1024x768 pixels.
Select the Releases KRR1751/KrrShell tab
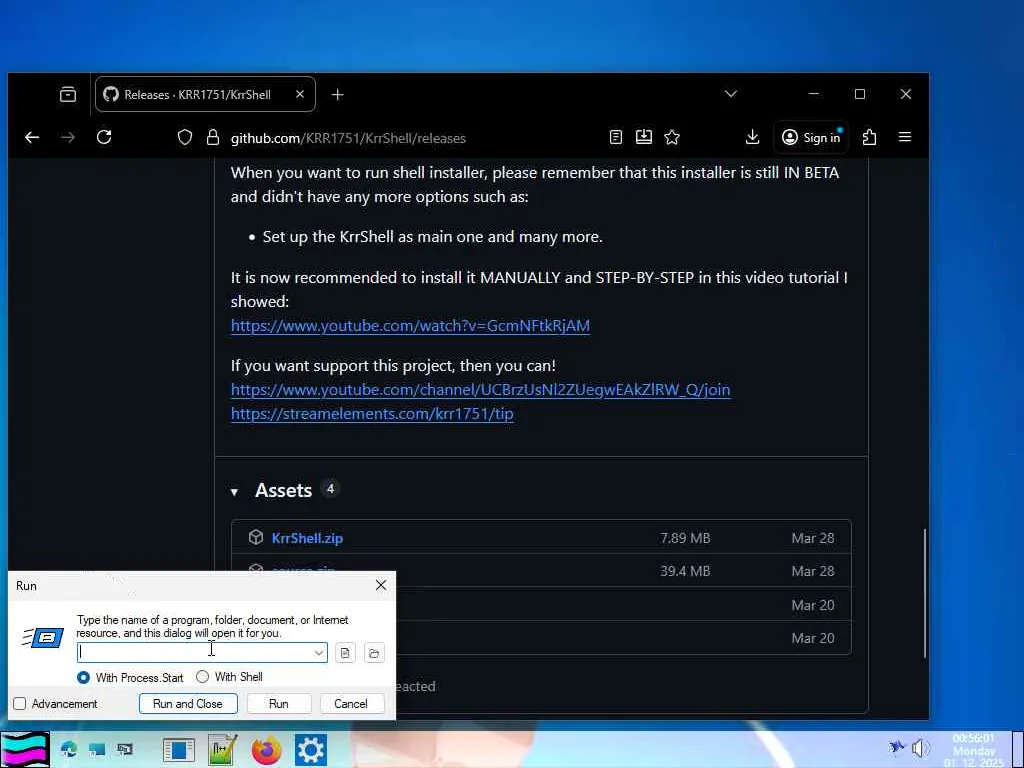pyautogui.click(x=205, y=94)
